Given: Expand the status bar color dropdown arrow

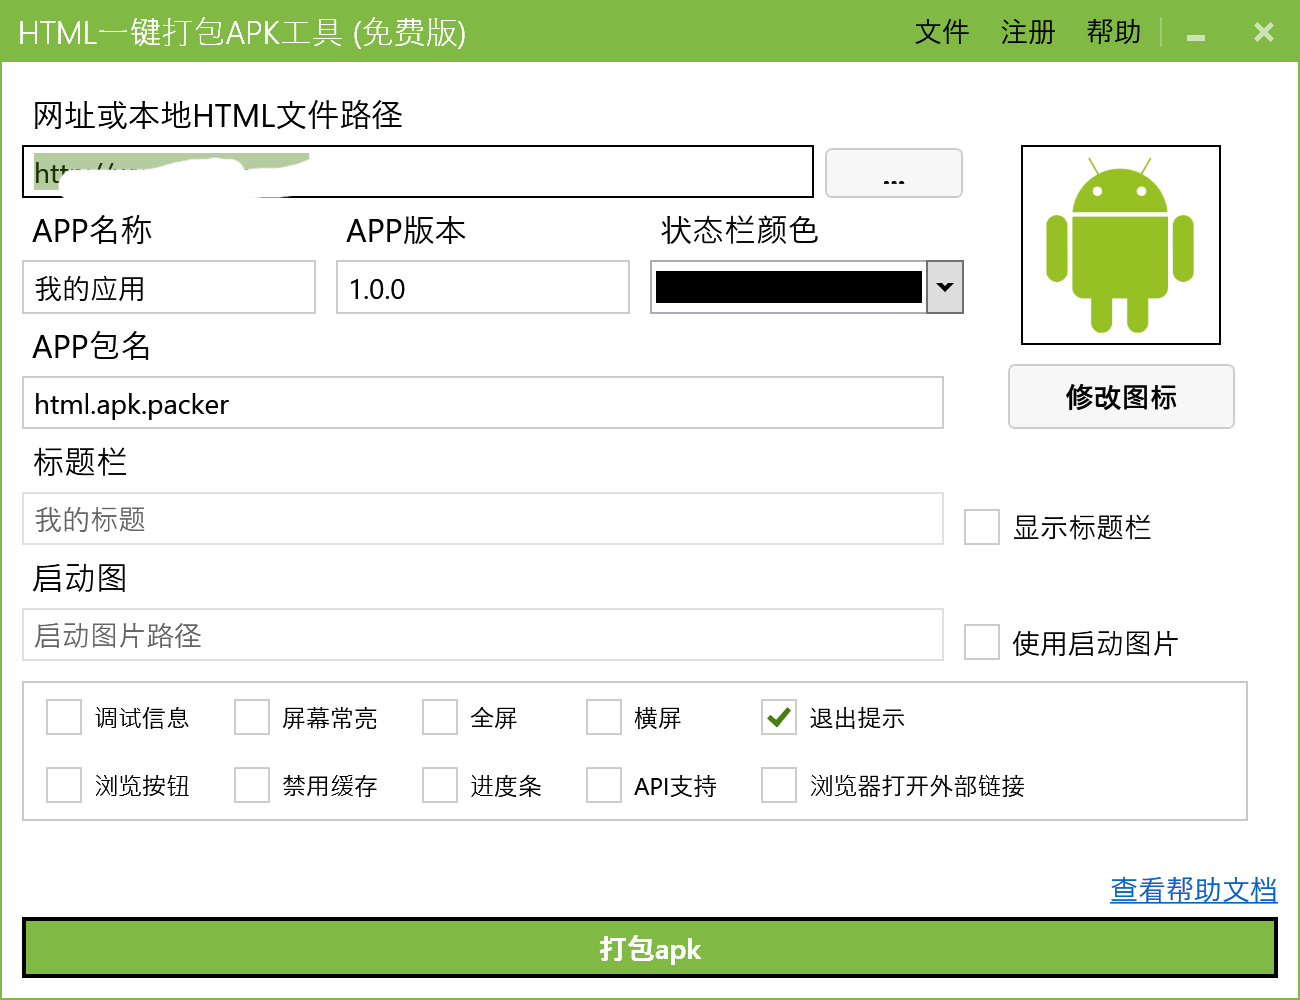Looking at the screenshot, I should click(x=944, y=287).
